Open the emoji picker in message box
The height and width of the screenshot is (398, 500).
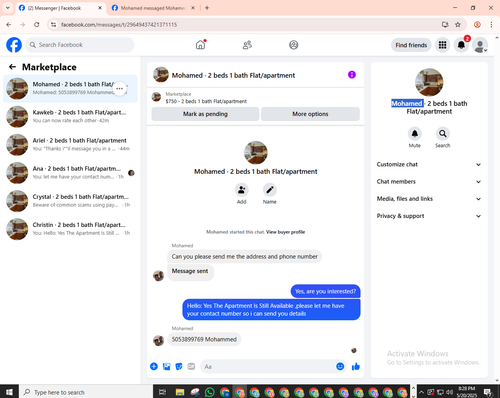click(x=340, y=366)
